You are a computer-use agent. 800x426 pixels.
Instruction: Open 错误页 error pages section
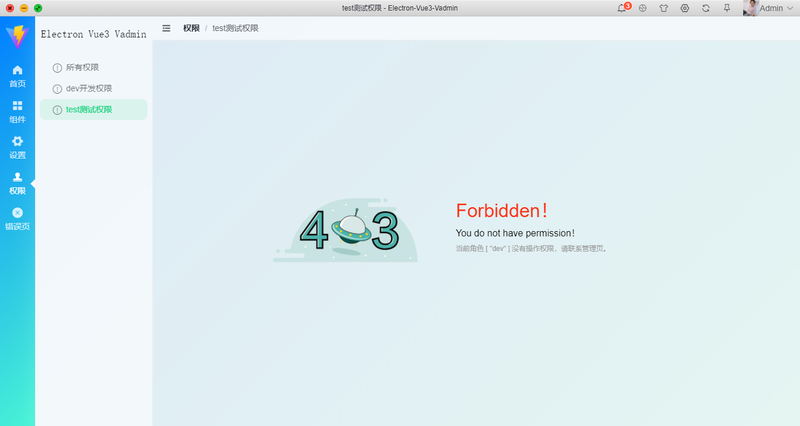[x=17, y=219]
